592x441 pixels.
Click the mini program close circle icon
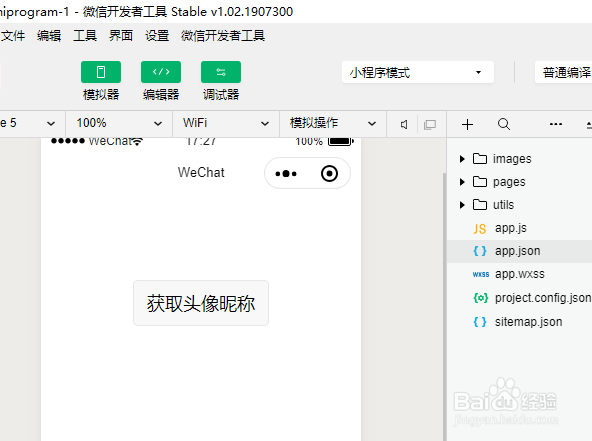pos(329,173)
